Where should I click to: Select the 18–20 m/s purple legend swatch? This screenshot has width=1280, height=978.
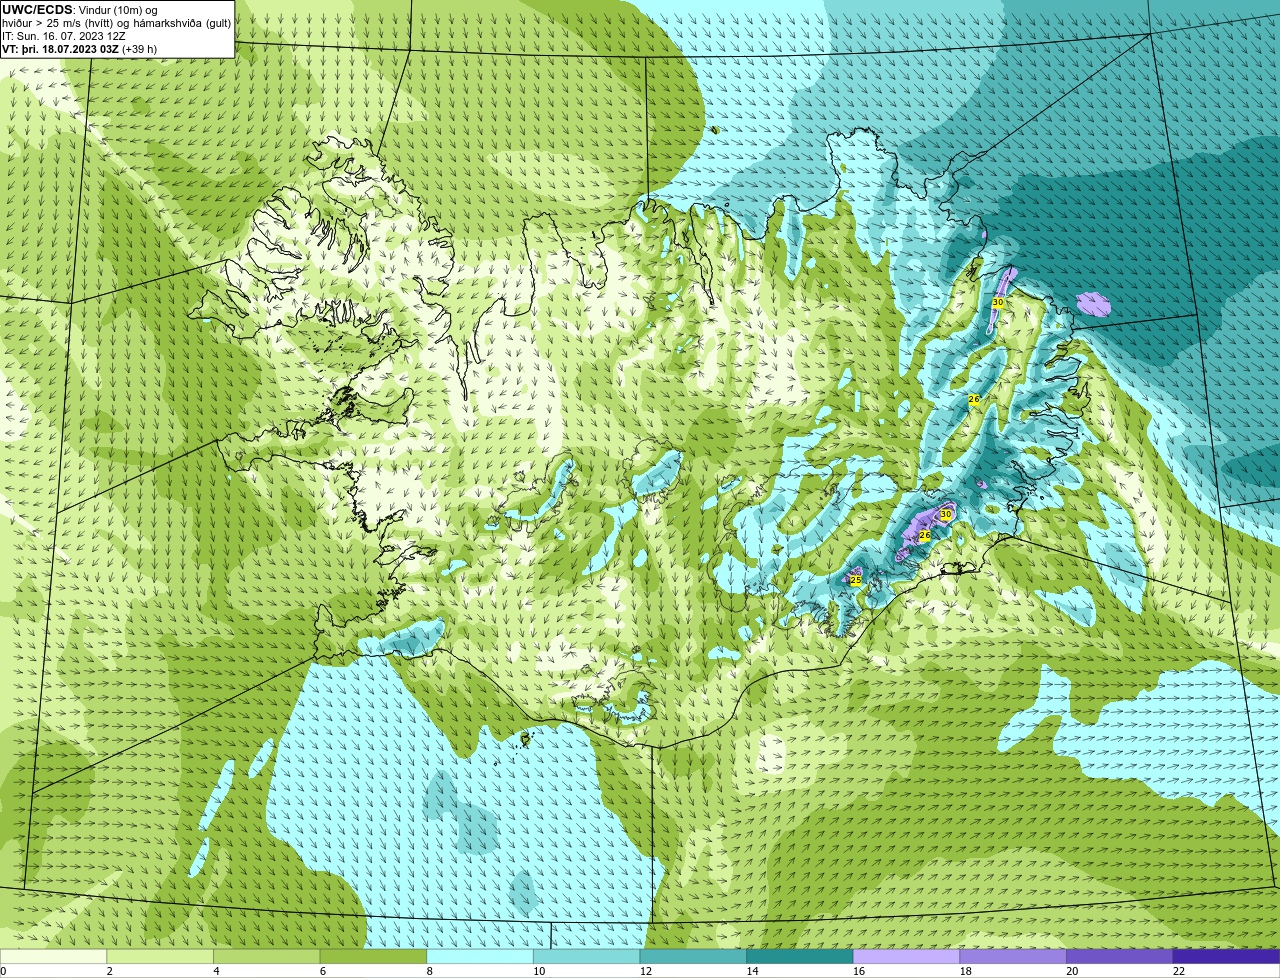[1013, 956]
